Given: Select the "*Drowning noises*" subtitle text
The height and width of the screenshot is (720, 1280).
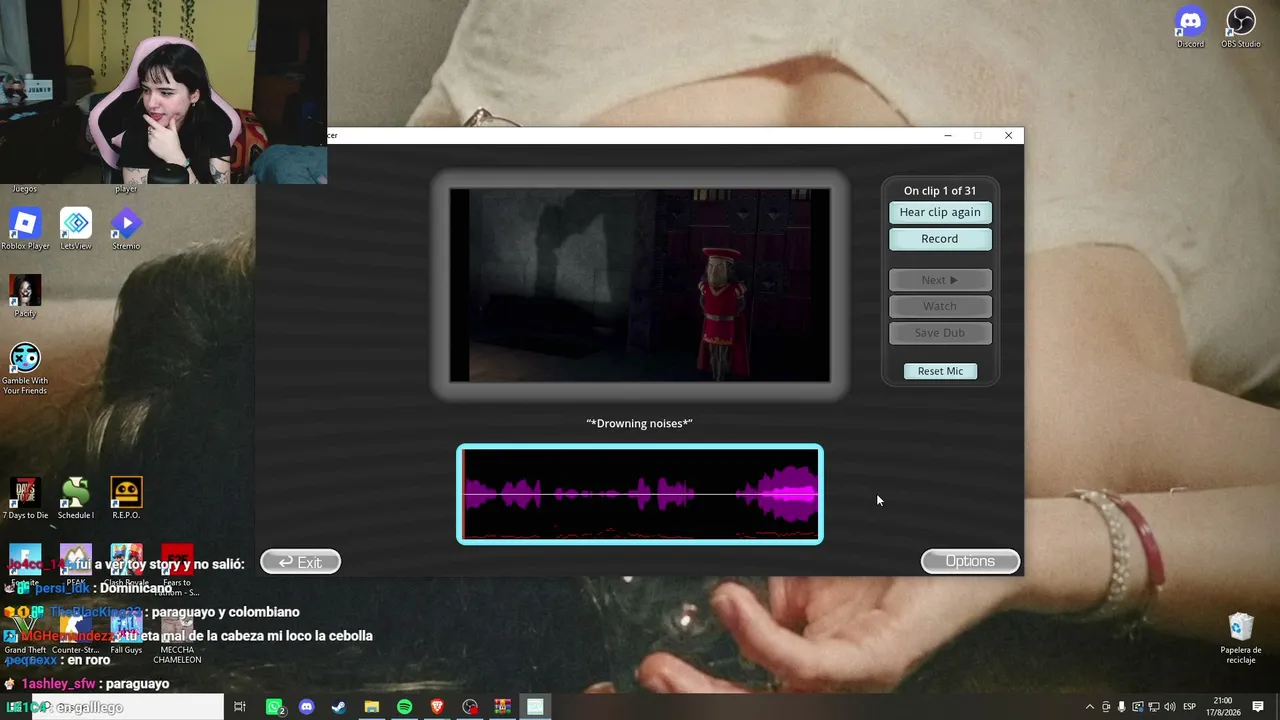Looking at the screenshot, I should click(640, 423).
